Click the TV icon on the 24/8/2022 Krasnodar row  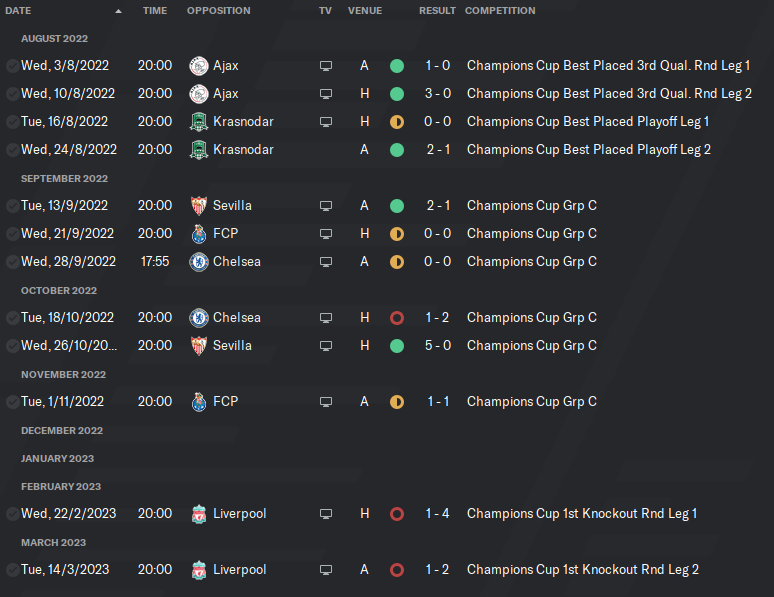(325, 150)
